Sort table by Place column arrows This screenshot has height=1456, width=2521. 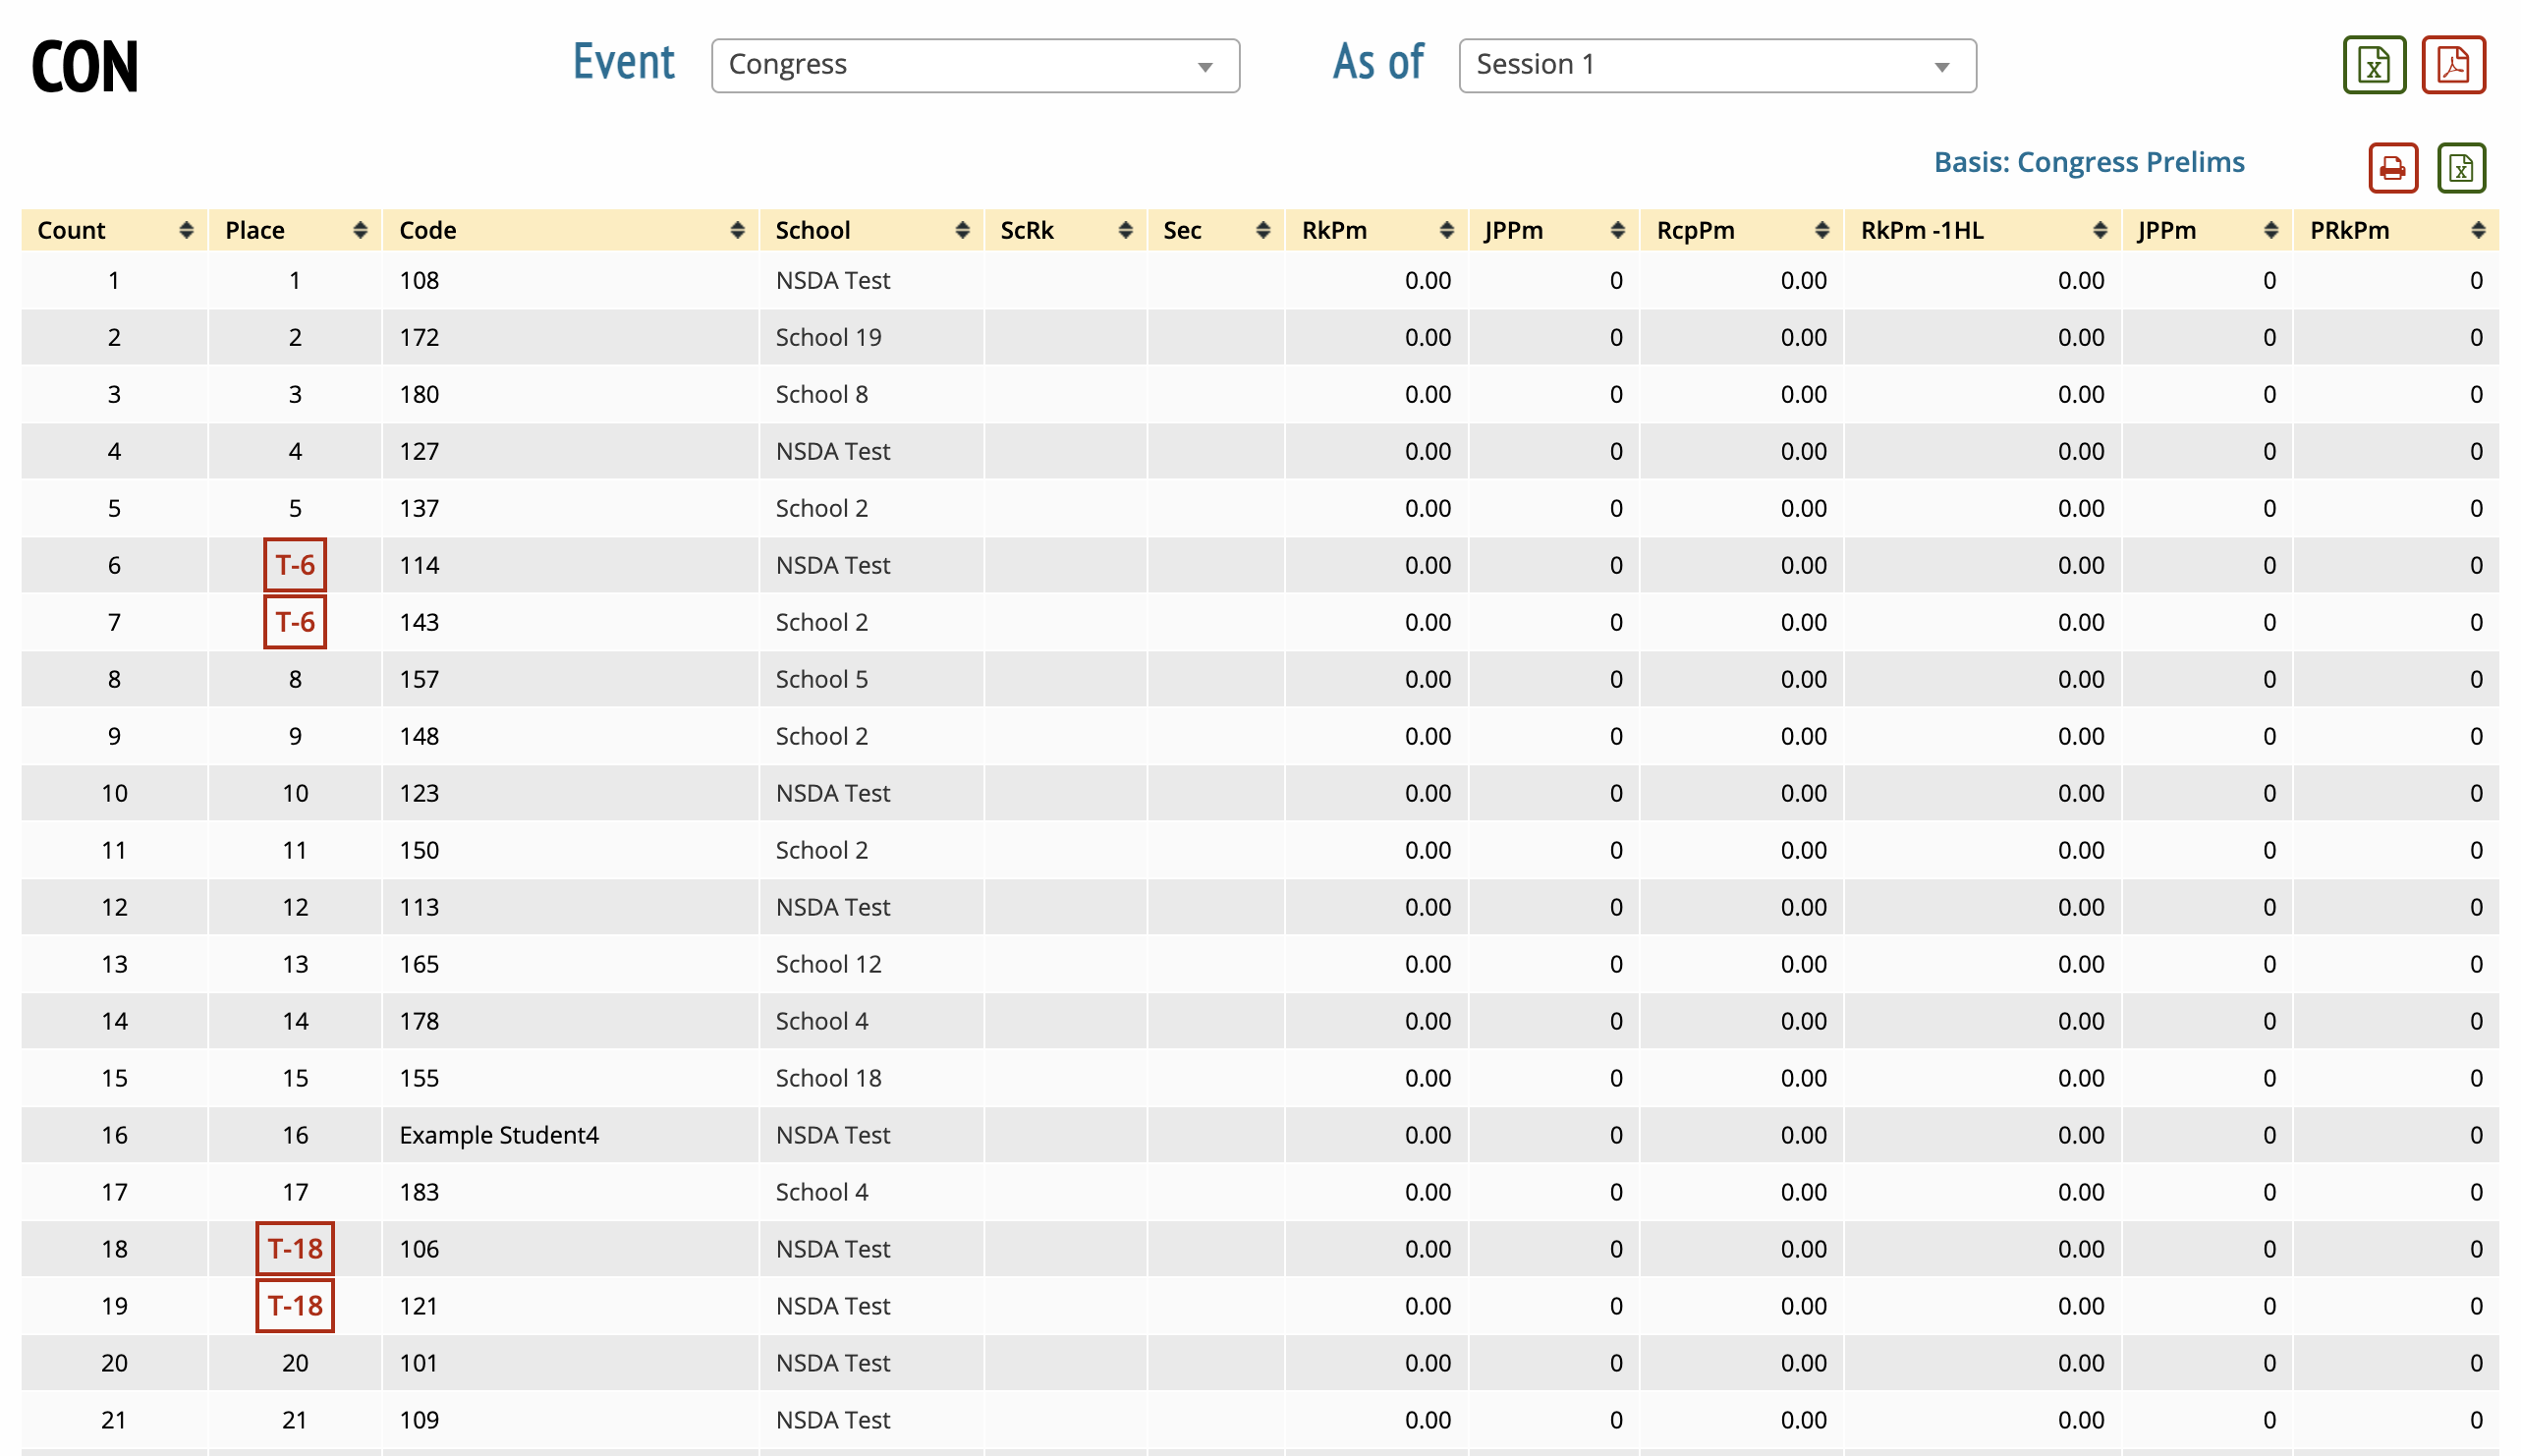[x=360, y=230]
